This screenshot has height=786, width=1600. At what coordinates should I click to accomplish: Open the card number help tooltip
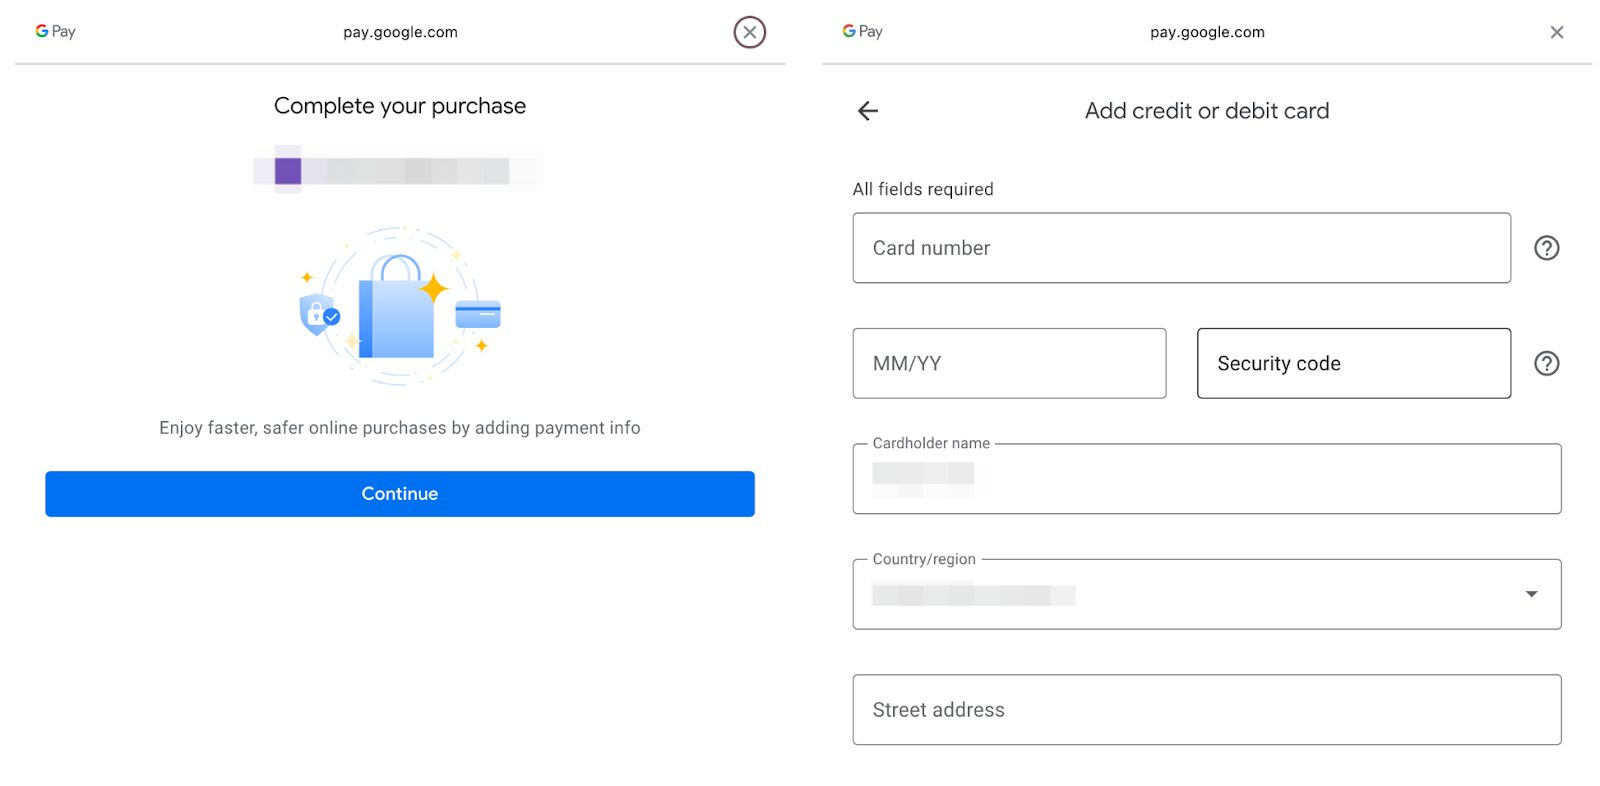point(1545,248)
